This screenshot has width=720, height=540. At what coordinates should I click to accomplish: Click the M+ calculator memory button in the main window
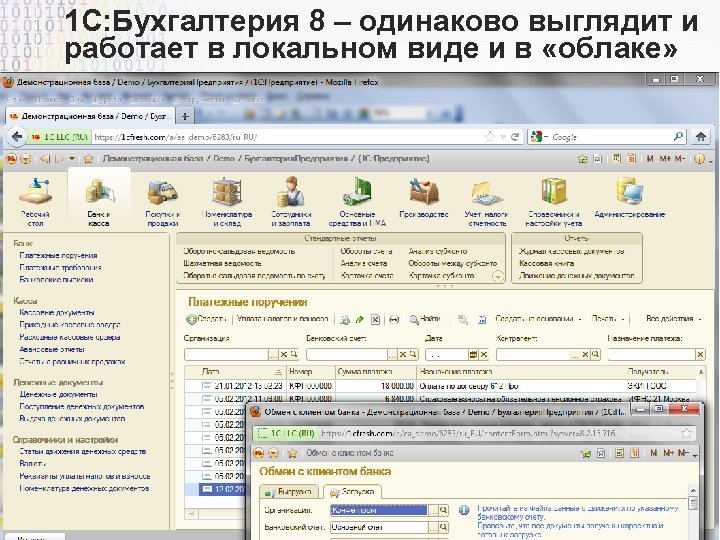pos(665,159)
